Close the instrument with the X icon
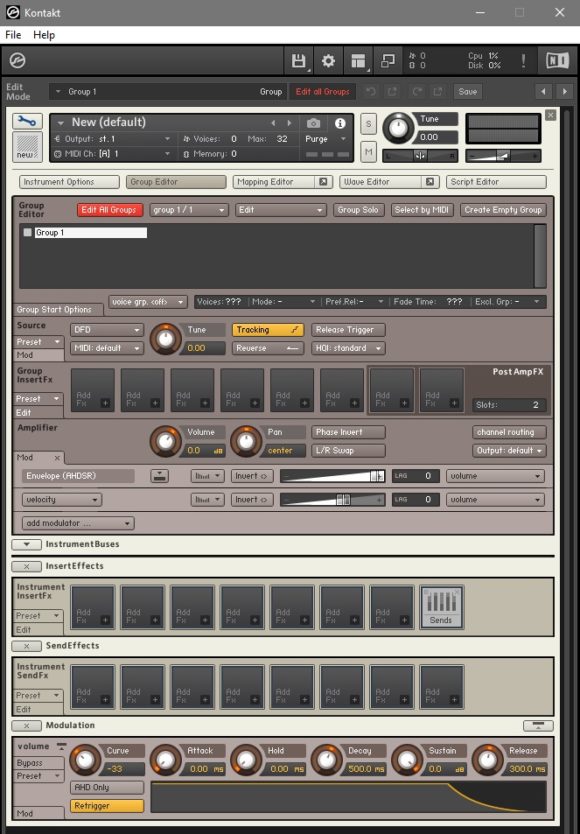This screenshot has height=834, width=580. click(551, 115)
